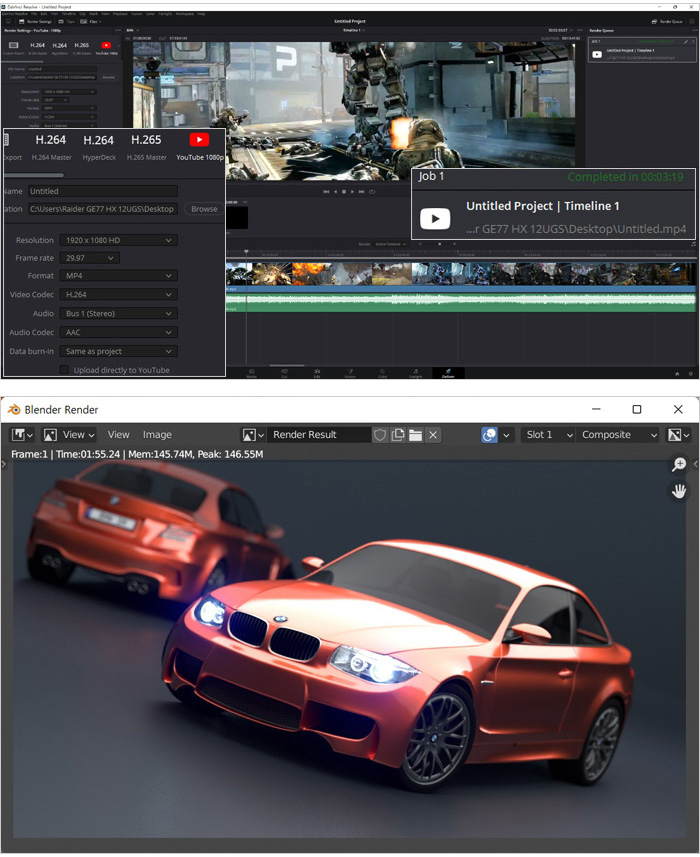
Task: Open the Audio Bus 1 (Stereo) dropdown
Action: click(119, 314)
